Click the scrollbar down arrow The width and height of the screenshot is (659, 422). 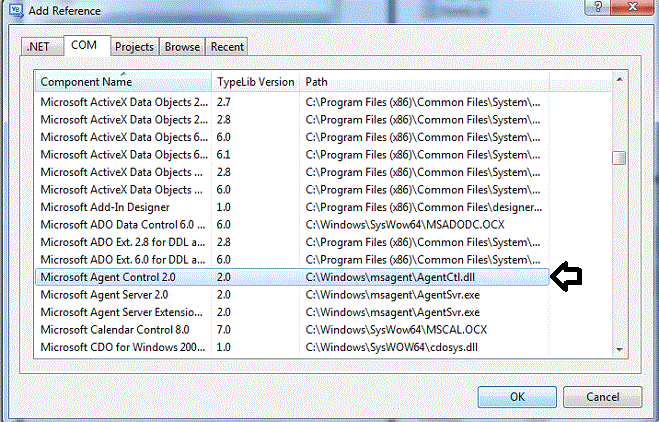click(619, 349)
